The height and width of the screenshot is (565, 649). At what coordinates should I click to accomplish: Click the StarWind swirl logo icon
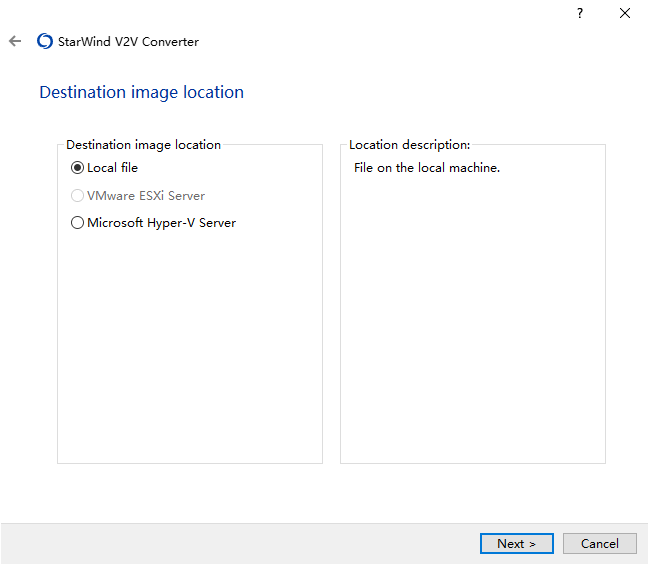click(x=45, y=41)
